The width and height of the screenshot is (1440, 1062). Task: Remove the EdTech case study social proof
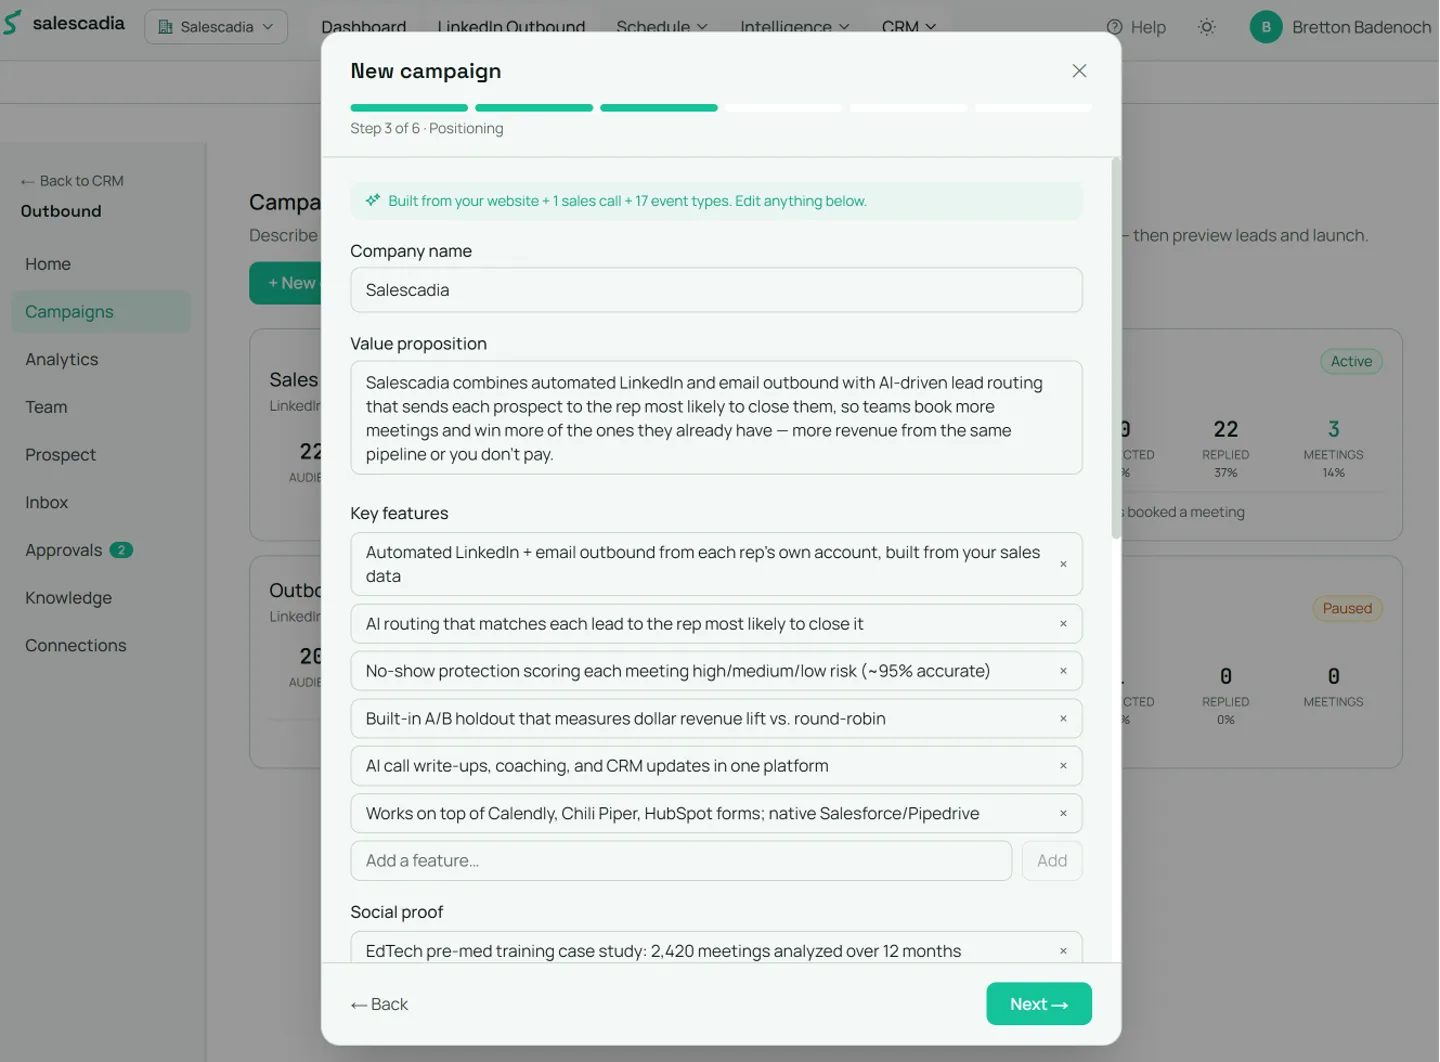1063,951
